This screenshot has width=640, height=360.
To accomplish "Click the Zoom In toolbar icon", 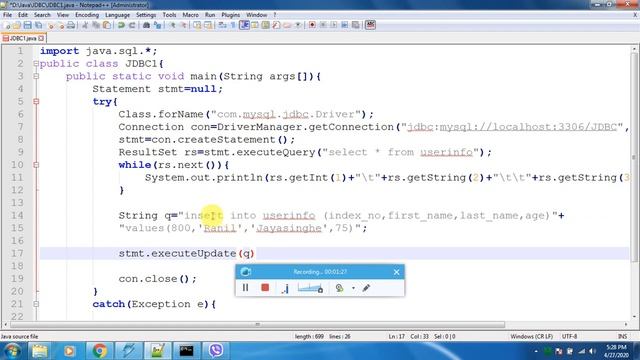I will [x=173, y=25].
